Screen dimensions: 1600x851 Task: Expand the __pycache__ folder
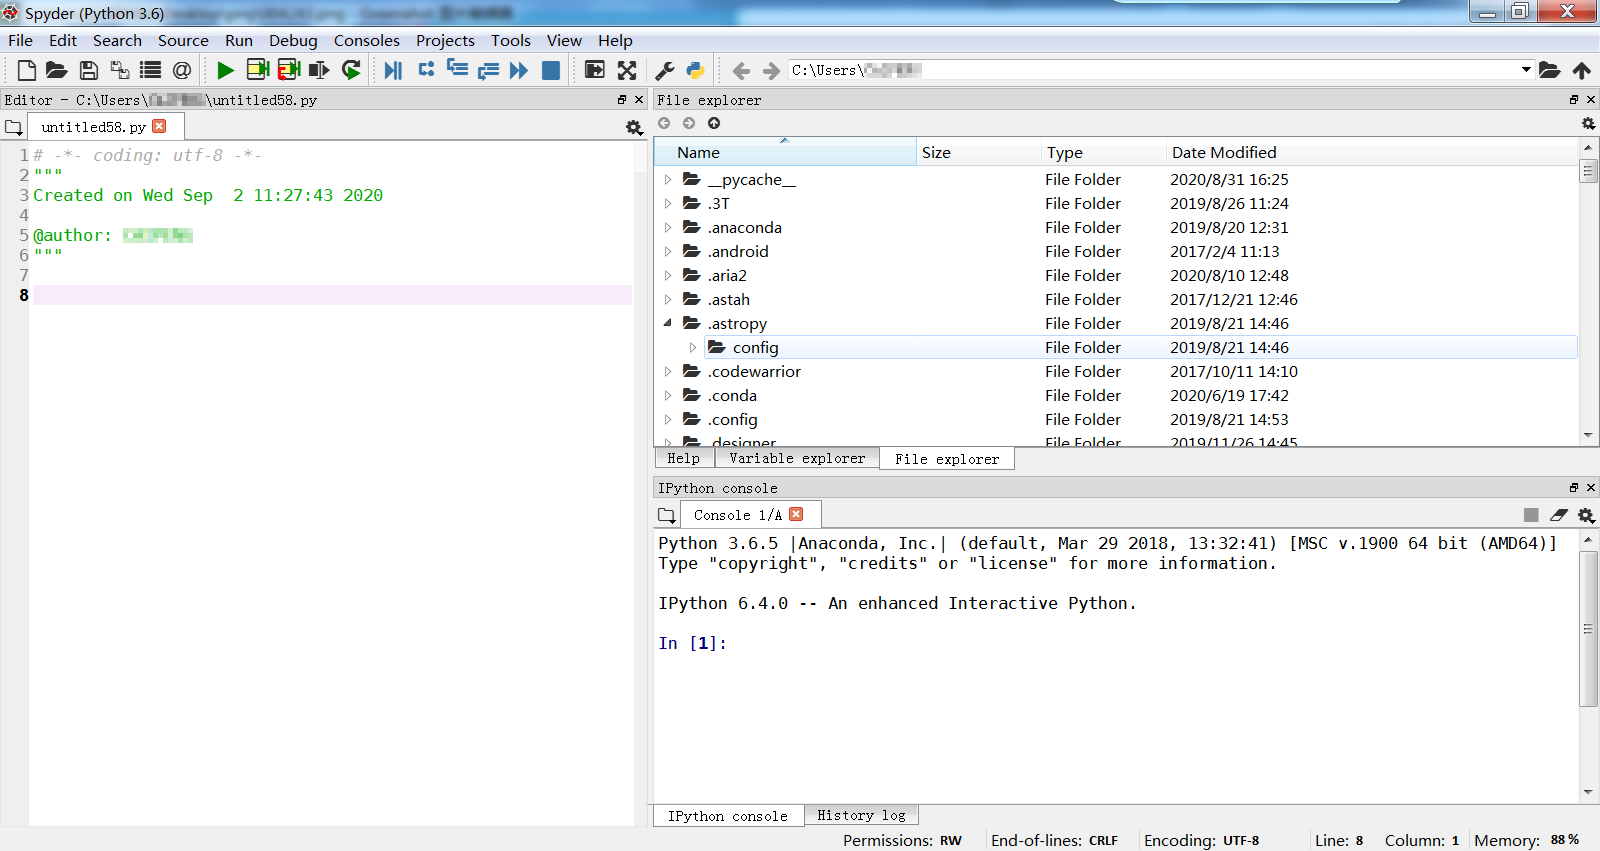coord(668,180)
